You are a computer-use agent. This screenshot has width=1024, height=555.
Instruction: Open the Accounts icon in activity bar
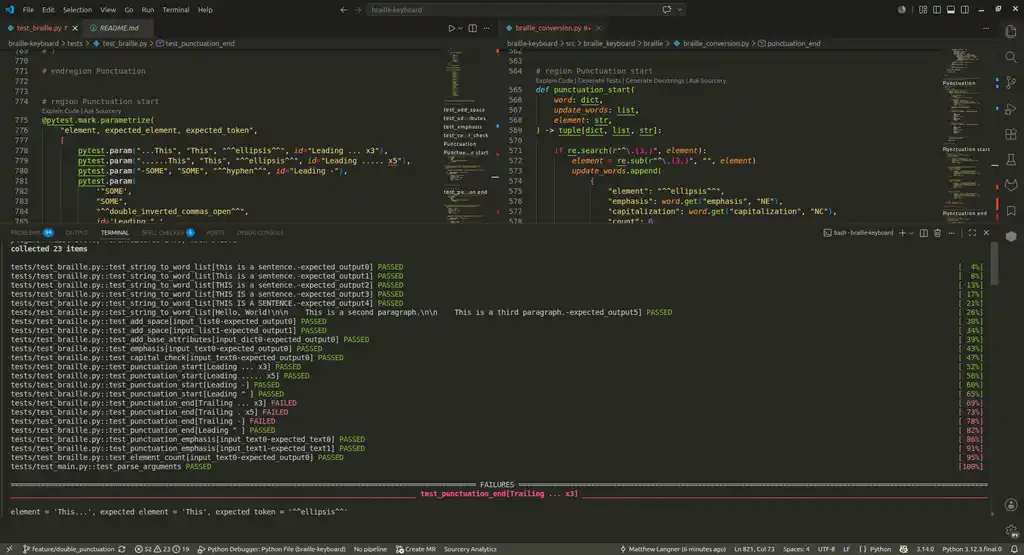point(1011,505)
